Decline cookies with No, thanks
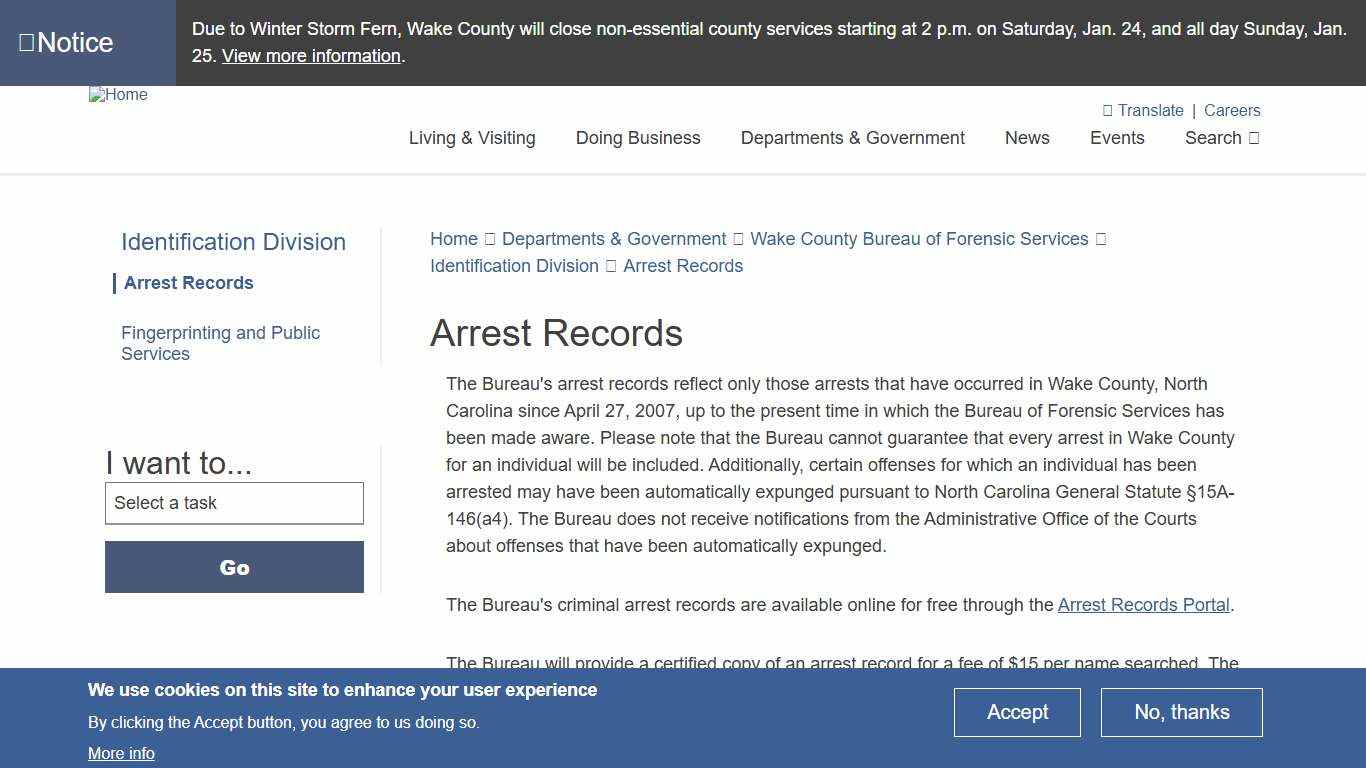1366x768 pixels. point(1181,712)
